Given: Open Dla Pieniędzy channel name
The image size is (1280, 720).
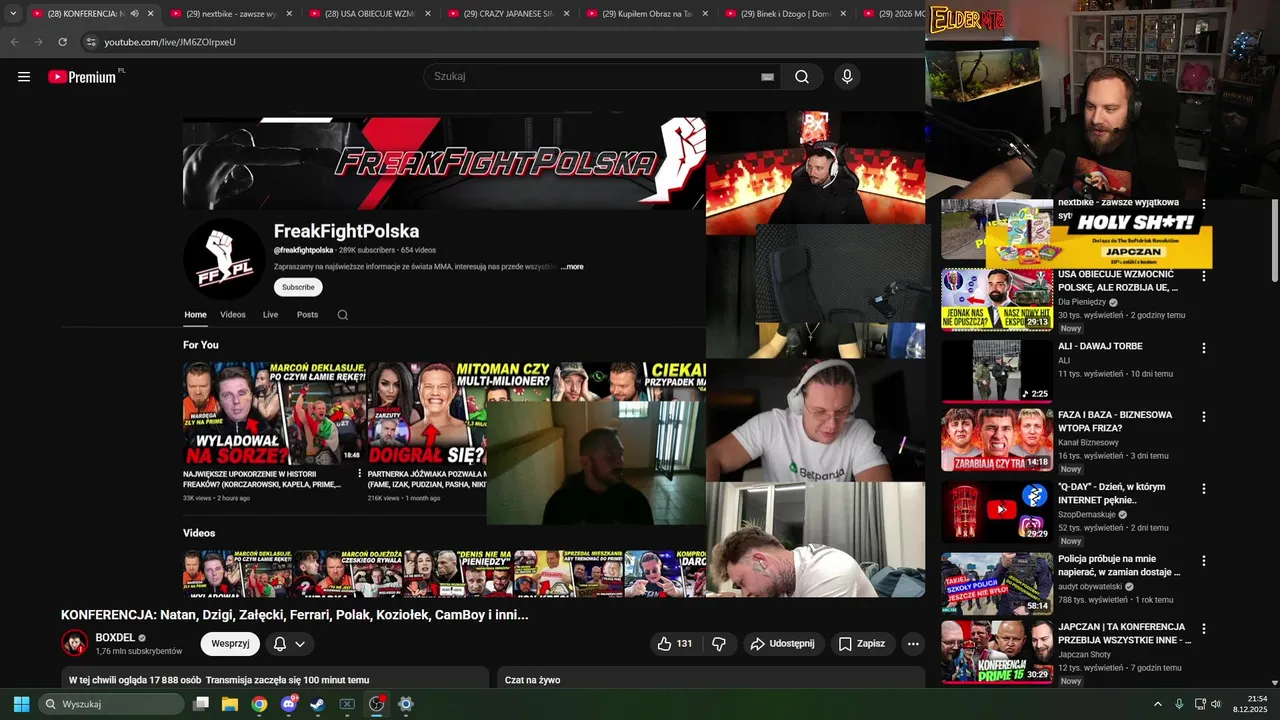Looking at the screenshot, I should coord(1081,302).
